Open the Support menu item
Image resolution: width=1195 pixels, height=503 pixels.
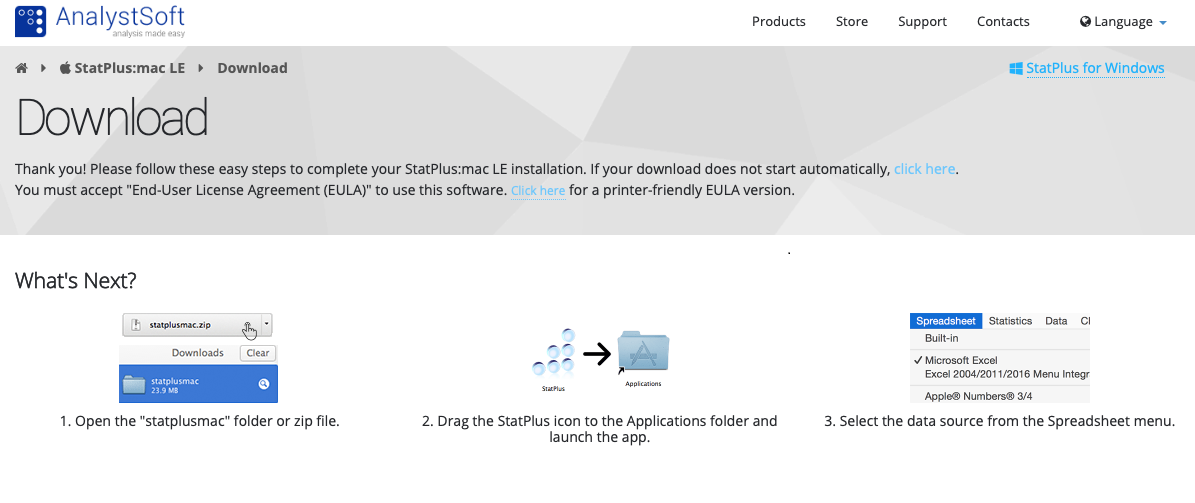coord(922,21)
